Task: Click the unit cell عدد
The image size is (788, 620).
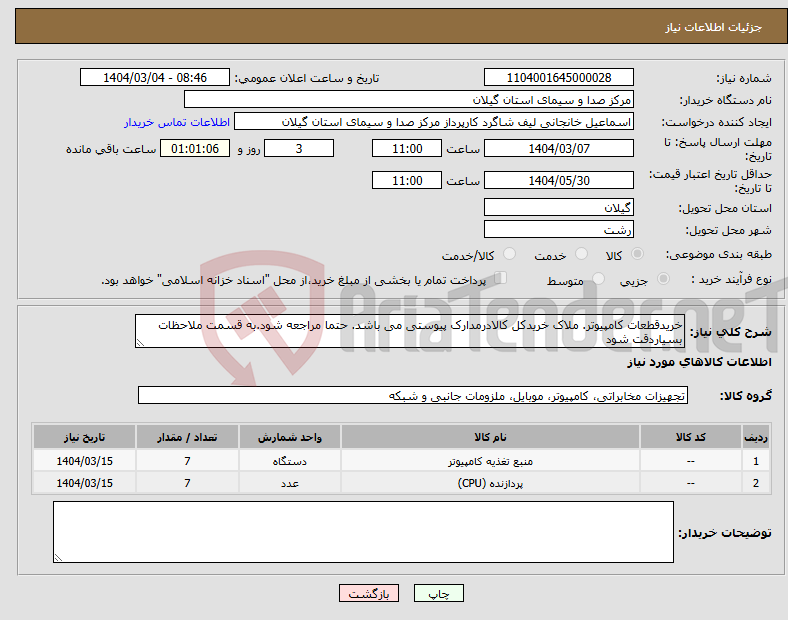Action: click(290, 483)
